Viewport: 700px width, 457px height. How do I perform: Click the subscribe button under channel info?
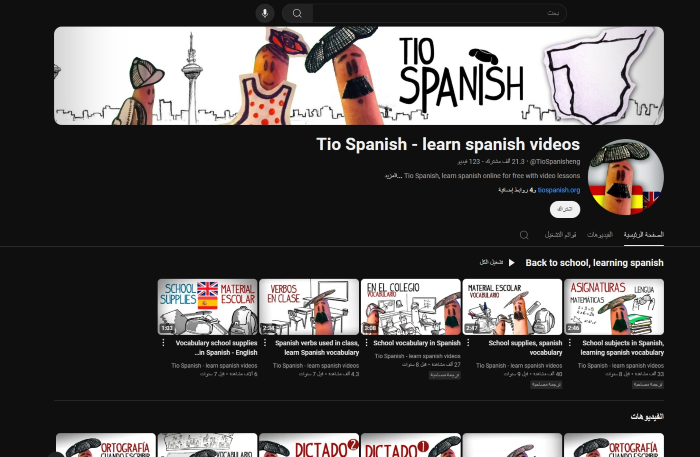pyautogui.click(x=565, y=209)
